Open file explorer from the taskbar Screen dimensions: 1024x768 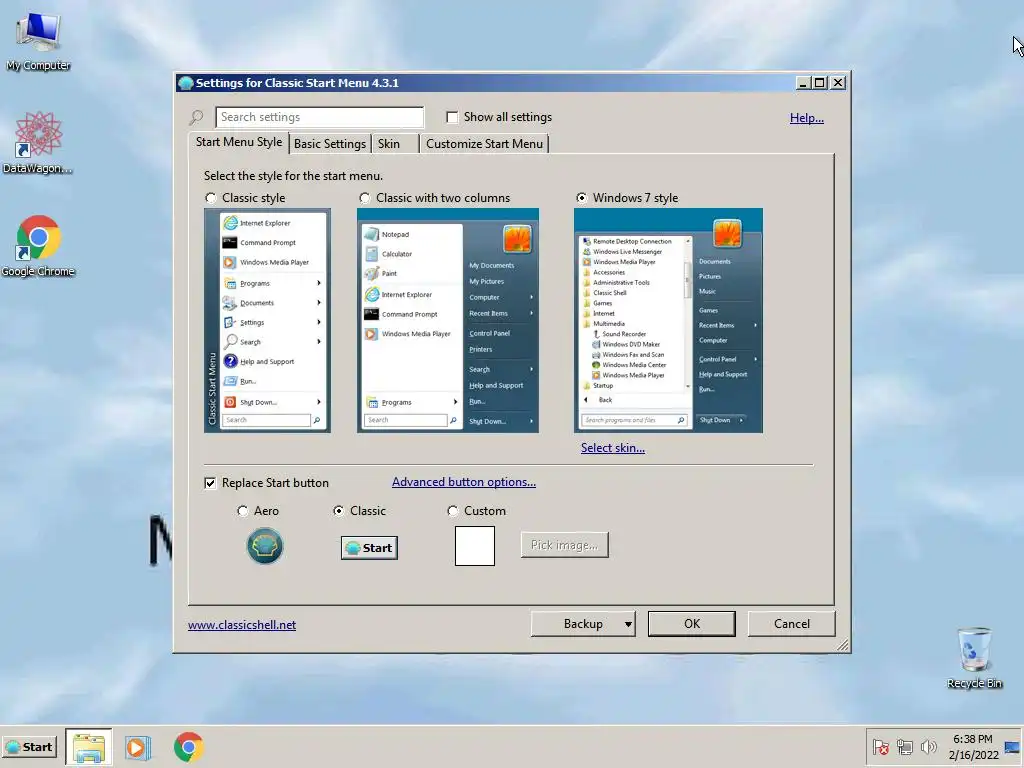point(89,747)
